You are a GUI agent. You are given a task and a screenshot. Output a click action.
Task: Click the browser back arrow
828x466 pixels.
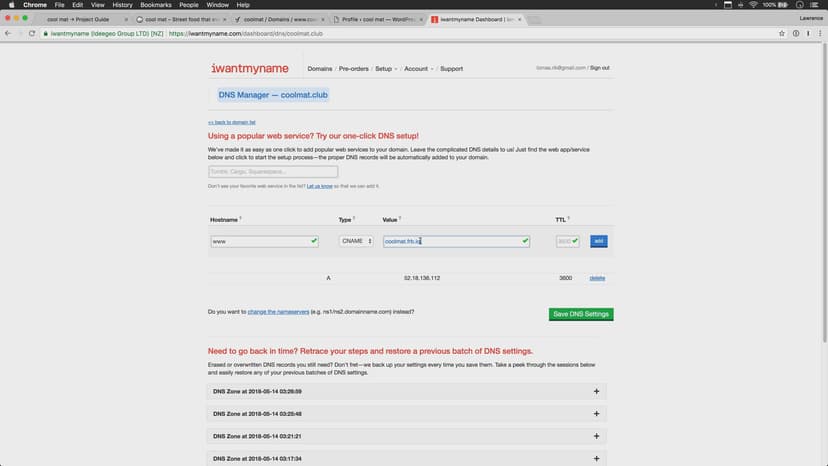click(x=8, y=33)
